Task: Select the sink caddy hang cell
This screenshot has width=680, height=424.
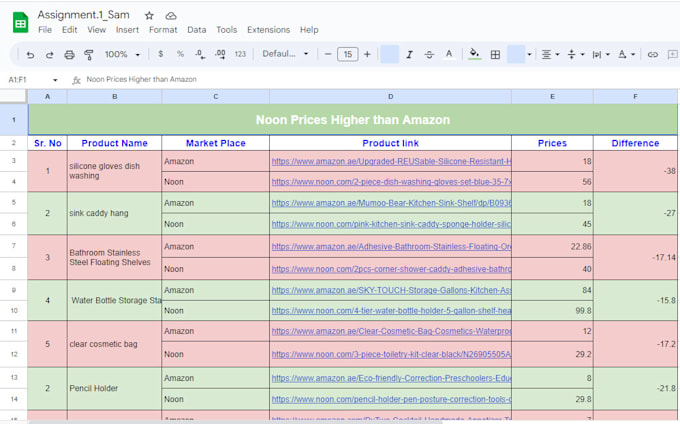Action: [114, 213]
